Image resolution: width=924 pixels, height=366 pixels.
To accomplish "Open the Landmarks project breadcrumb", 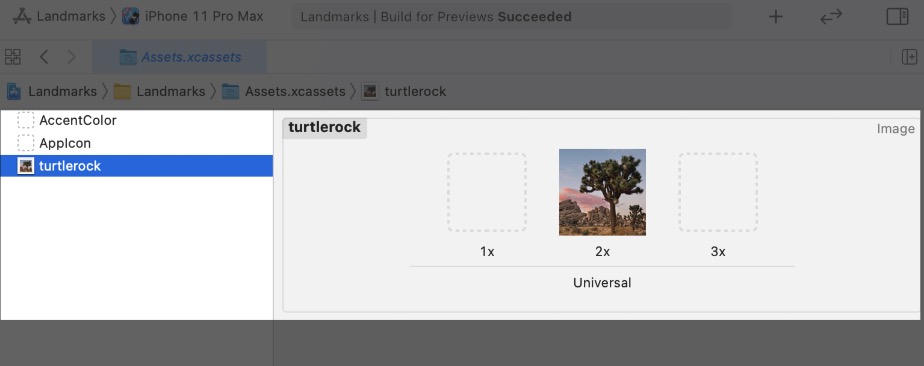I will (x=52, y=91).
